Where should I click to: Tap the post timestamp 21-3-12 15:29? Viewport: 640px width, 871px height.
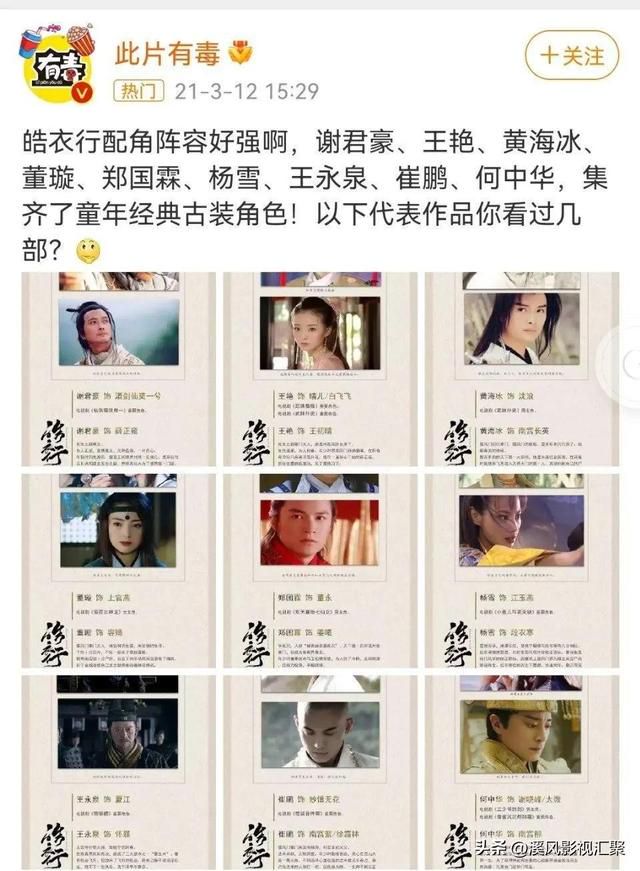tap(247, 91)
